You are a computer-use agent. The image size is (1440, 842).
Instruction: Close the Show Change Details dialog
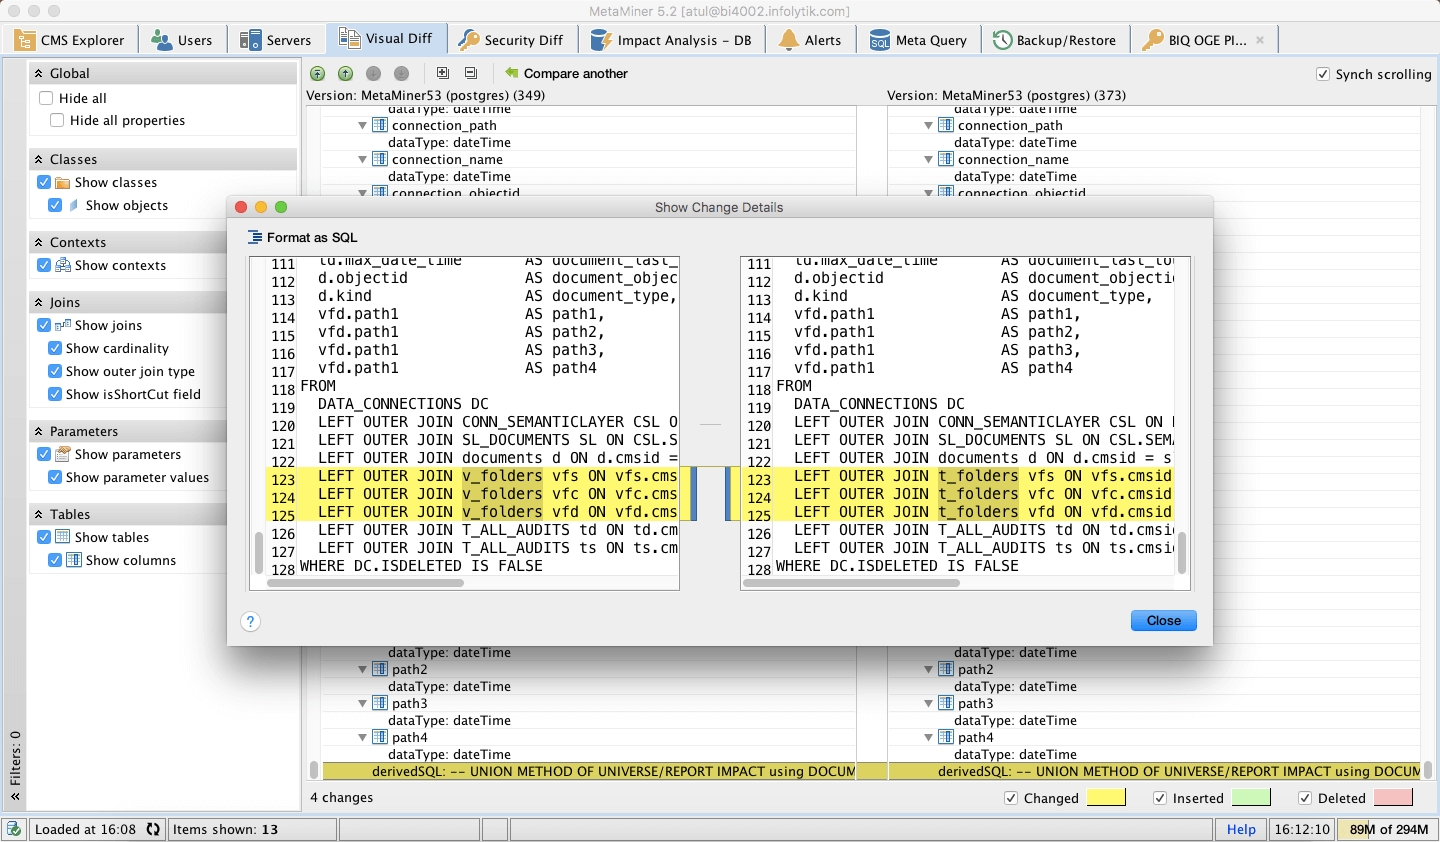point(1164,621)
